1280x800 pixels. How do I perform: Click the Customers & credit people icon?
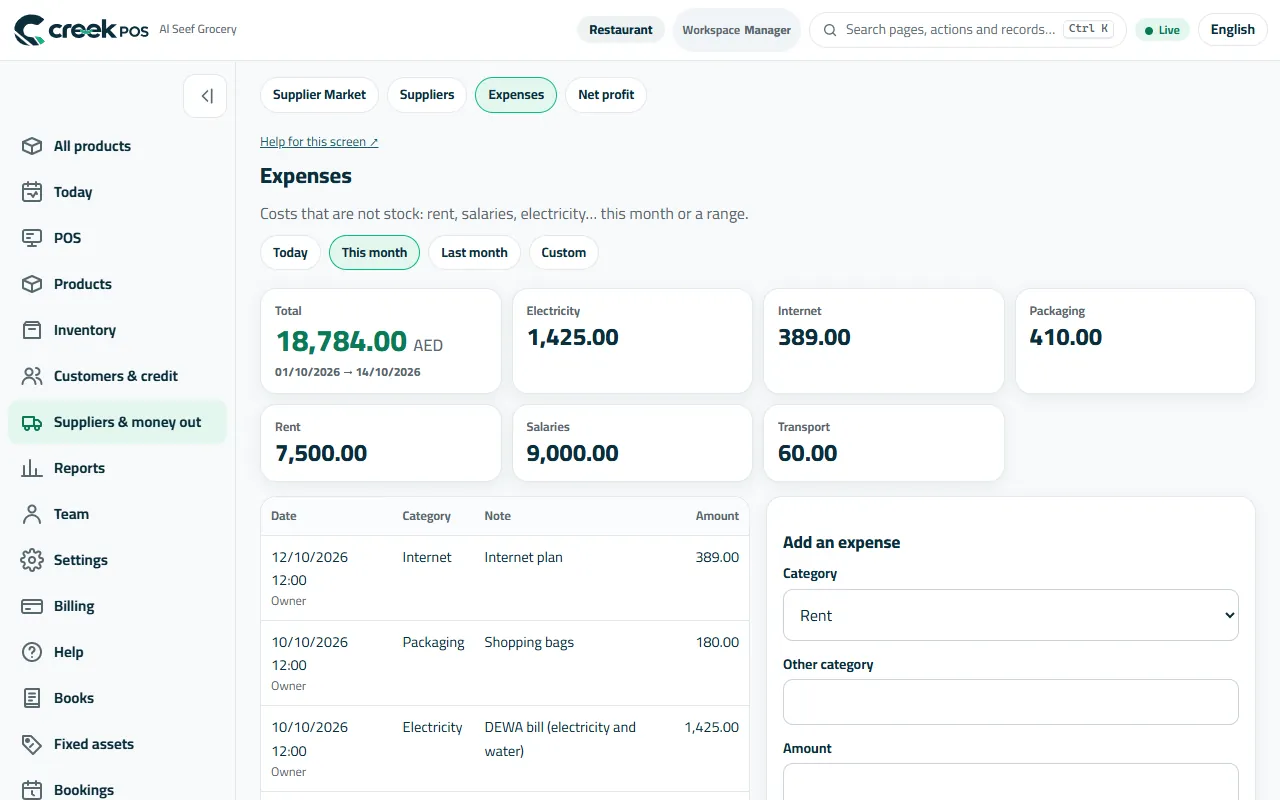[32, 376]
